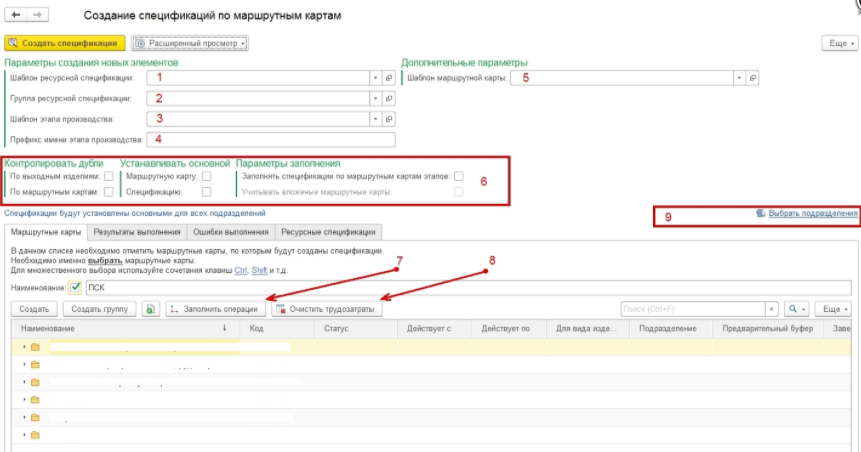Go back with the left arrow button
Screen dimensions: 861x452
[x=16, y=15]
